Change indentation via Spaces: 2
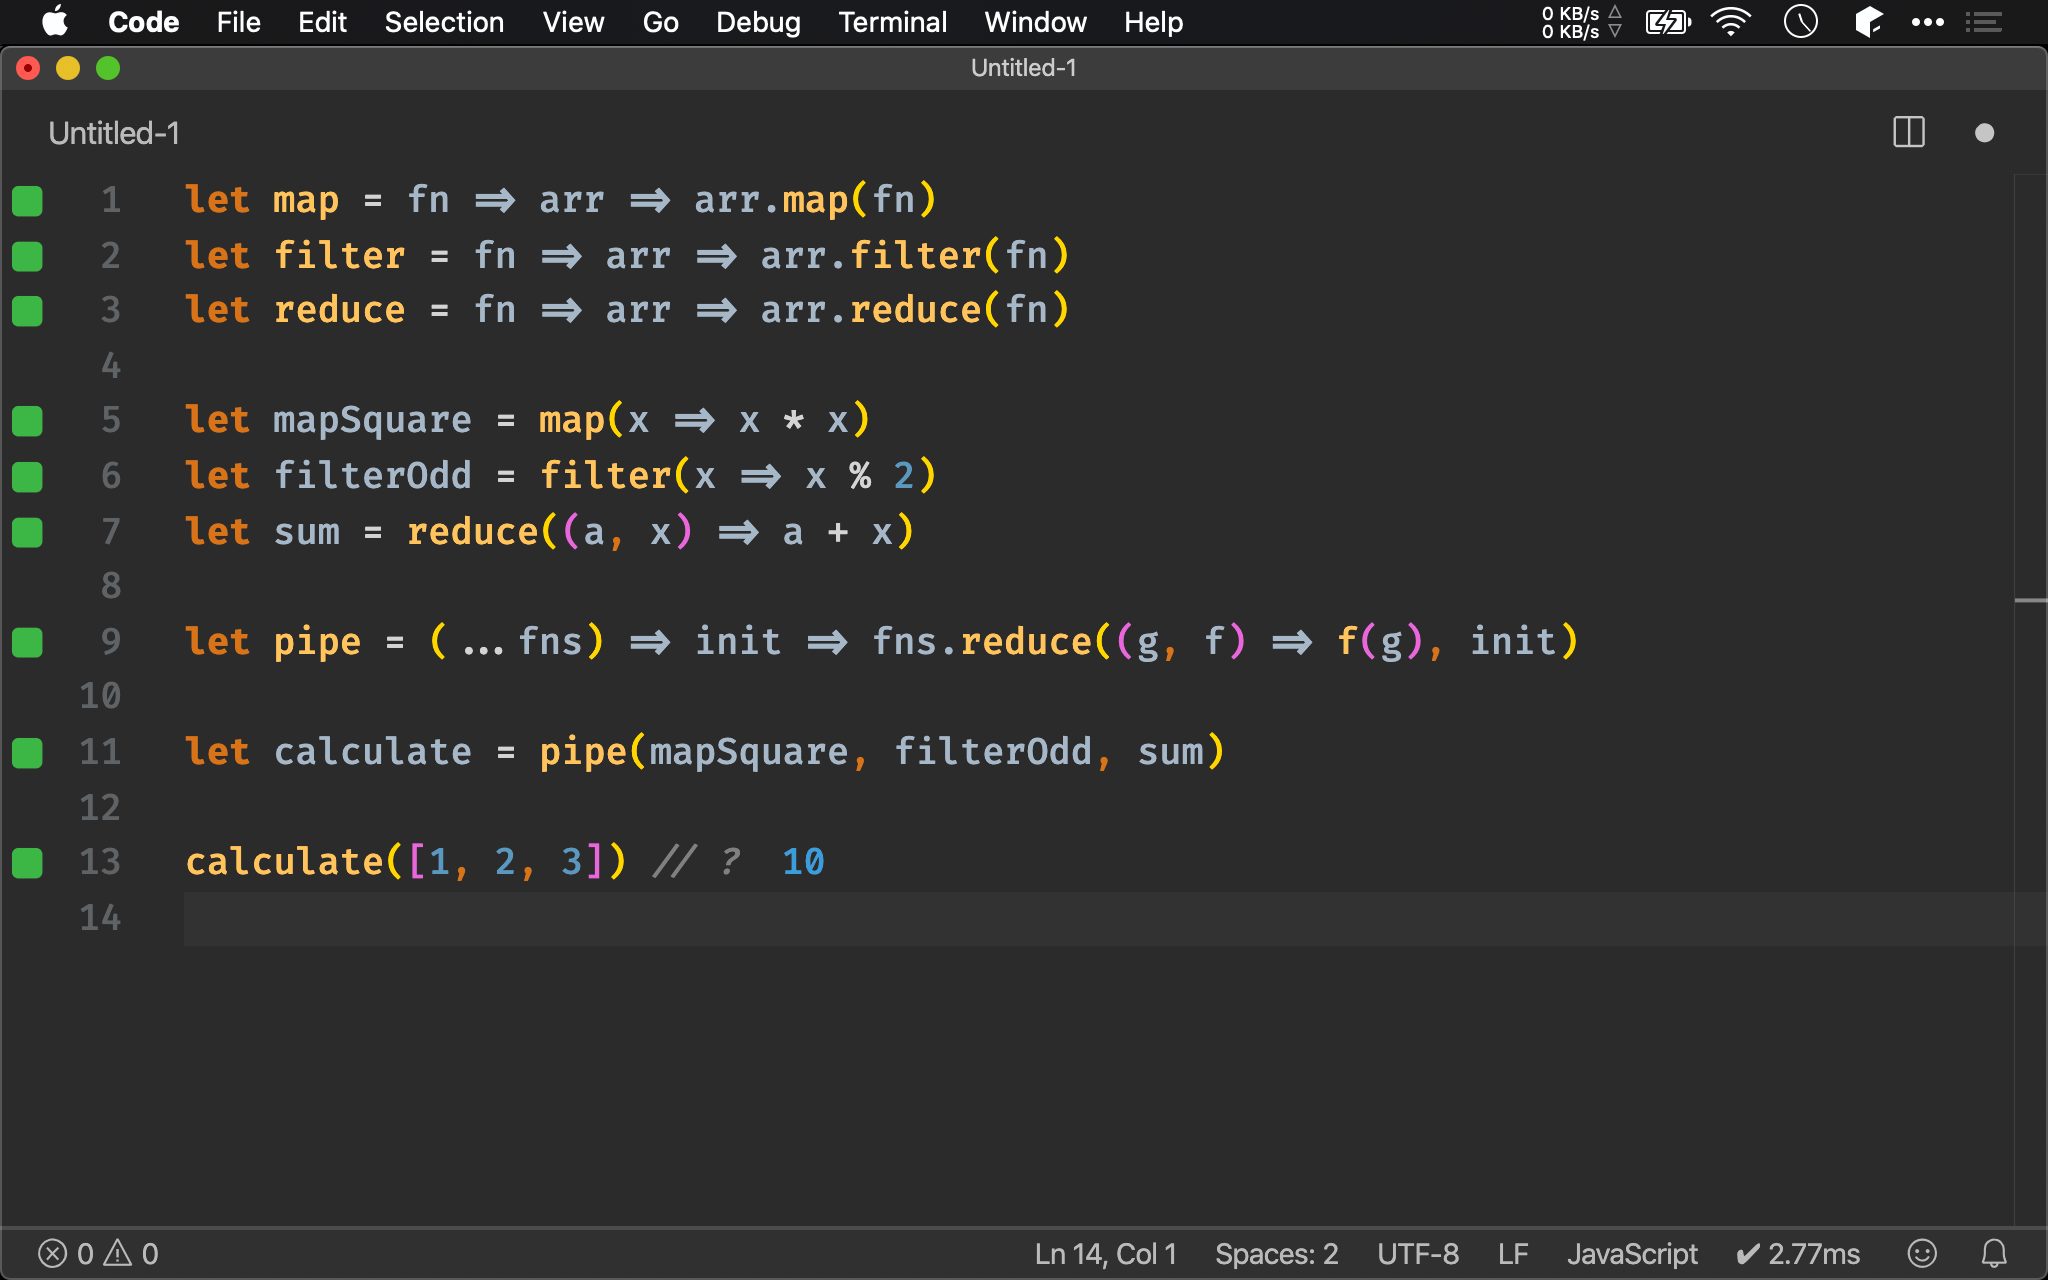 [x=1276, y=1254]
